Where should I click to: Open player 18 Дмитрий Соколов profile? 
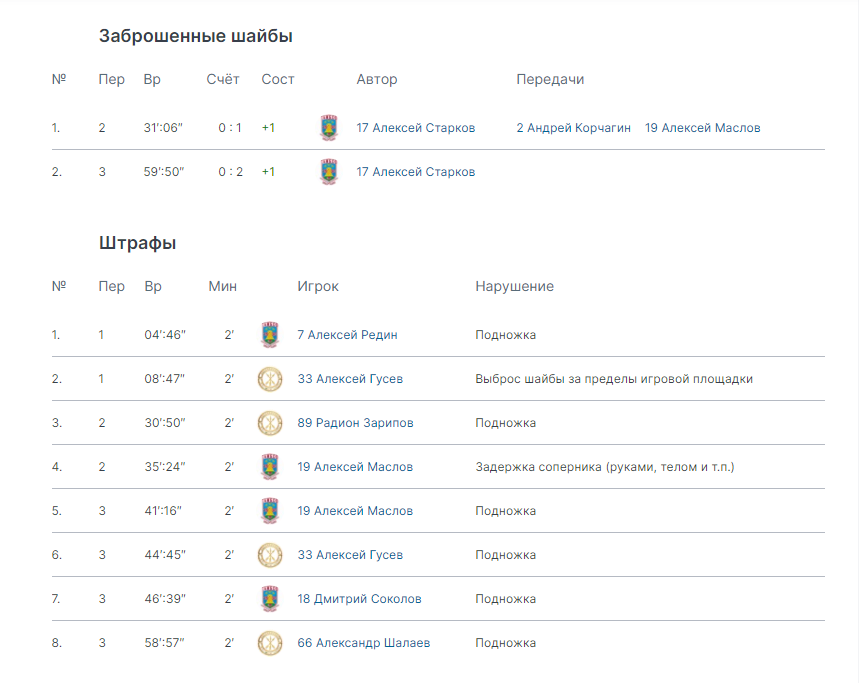pyautogui.click(x=359, y=599)
